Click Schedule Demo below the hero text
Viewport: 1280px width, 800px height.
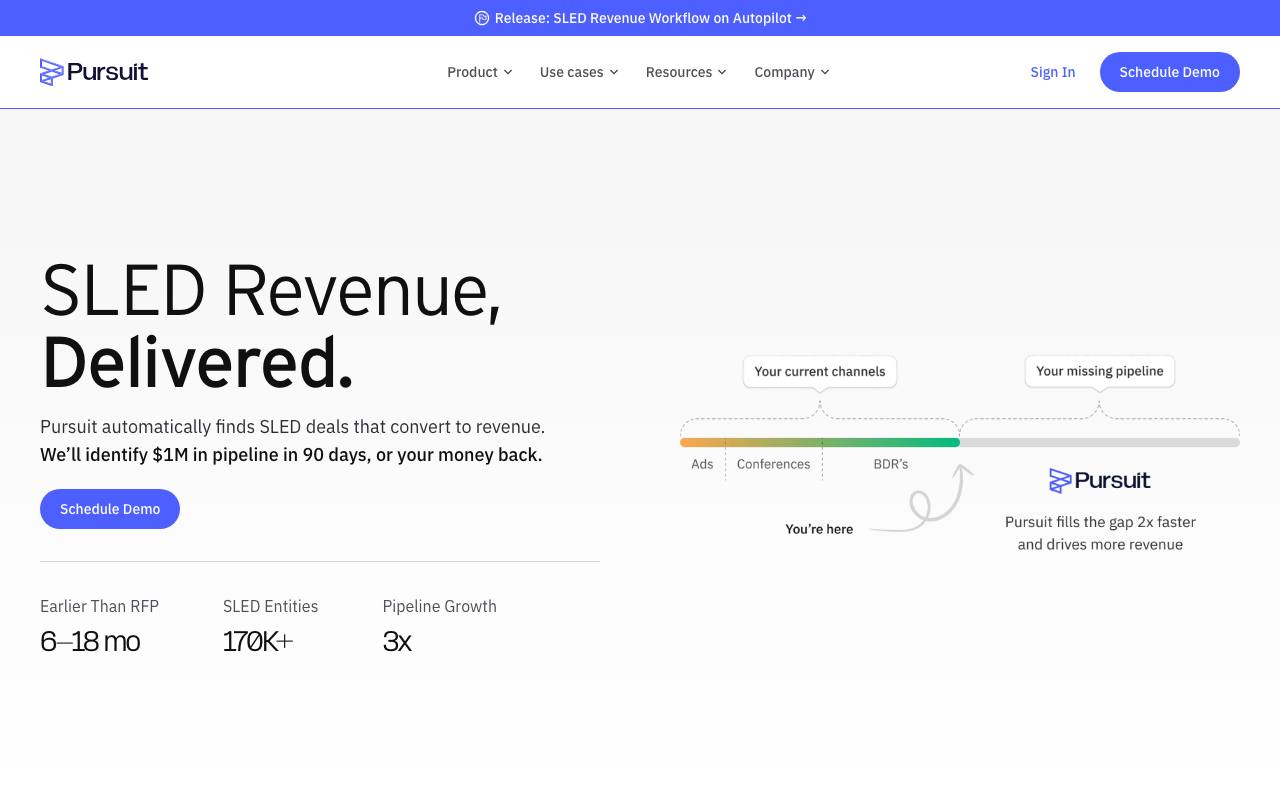pyautogui.click(x=110, y=509)
